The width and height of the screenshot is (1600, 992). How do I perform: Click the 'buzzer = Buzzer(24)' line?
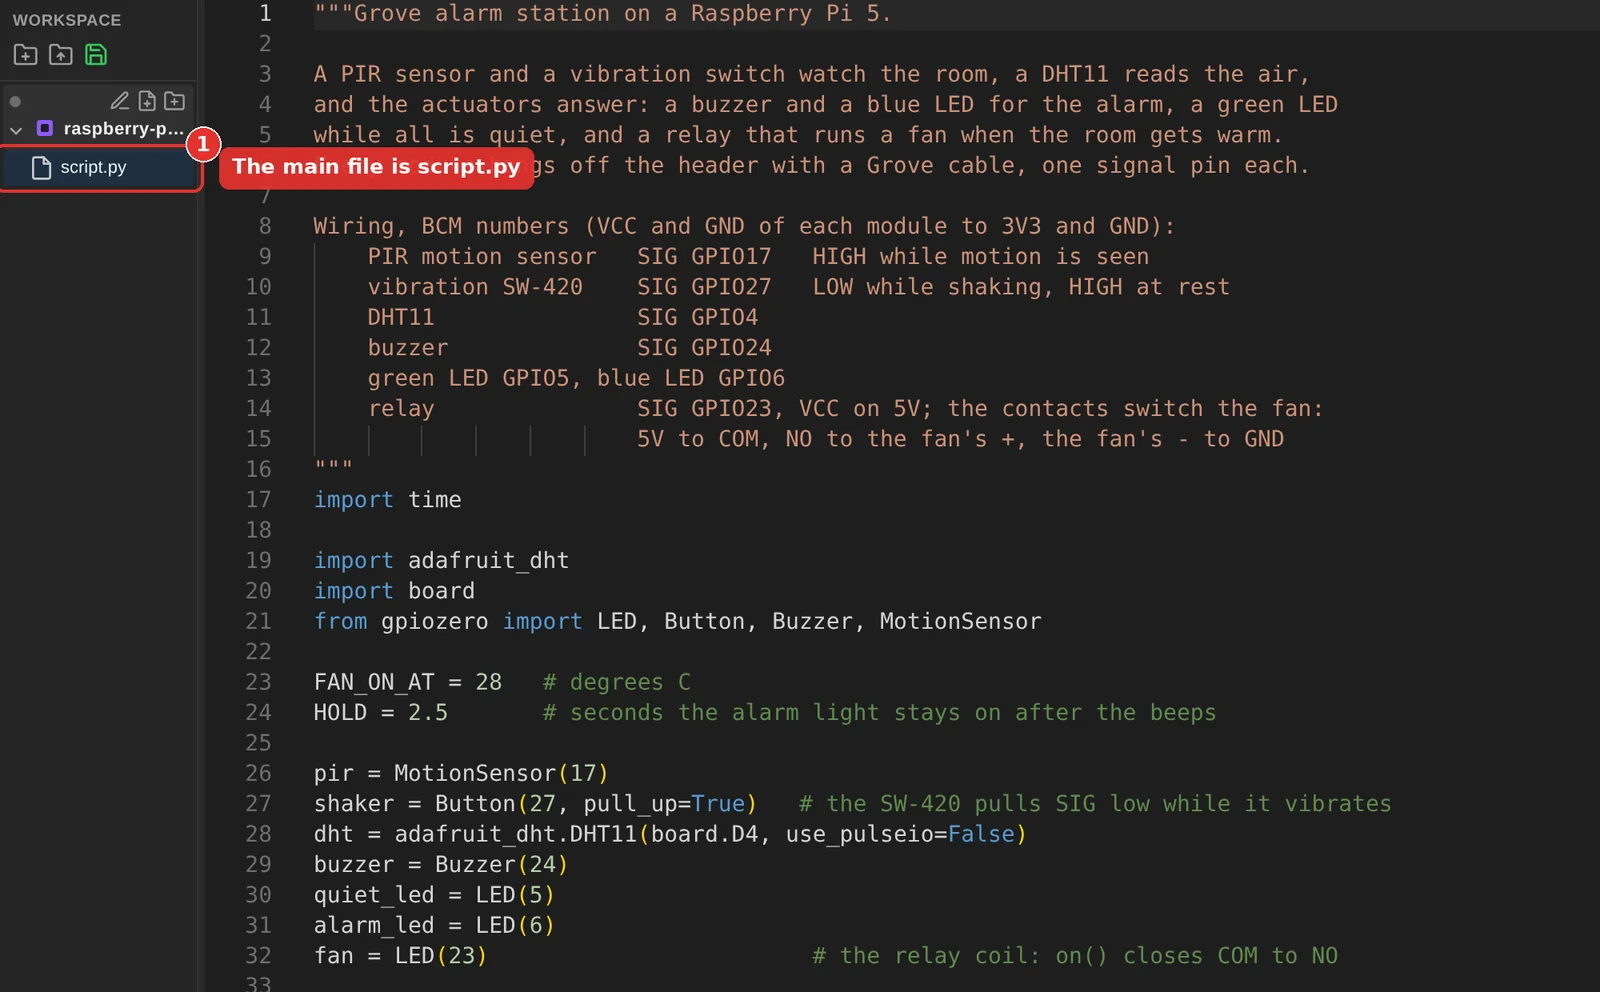pyautogui.click(x=441, y=864)
